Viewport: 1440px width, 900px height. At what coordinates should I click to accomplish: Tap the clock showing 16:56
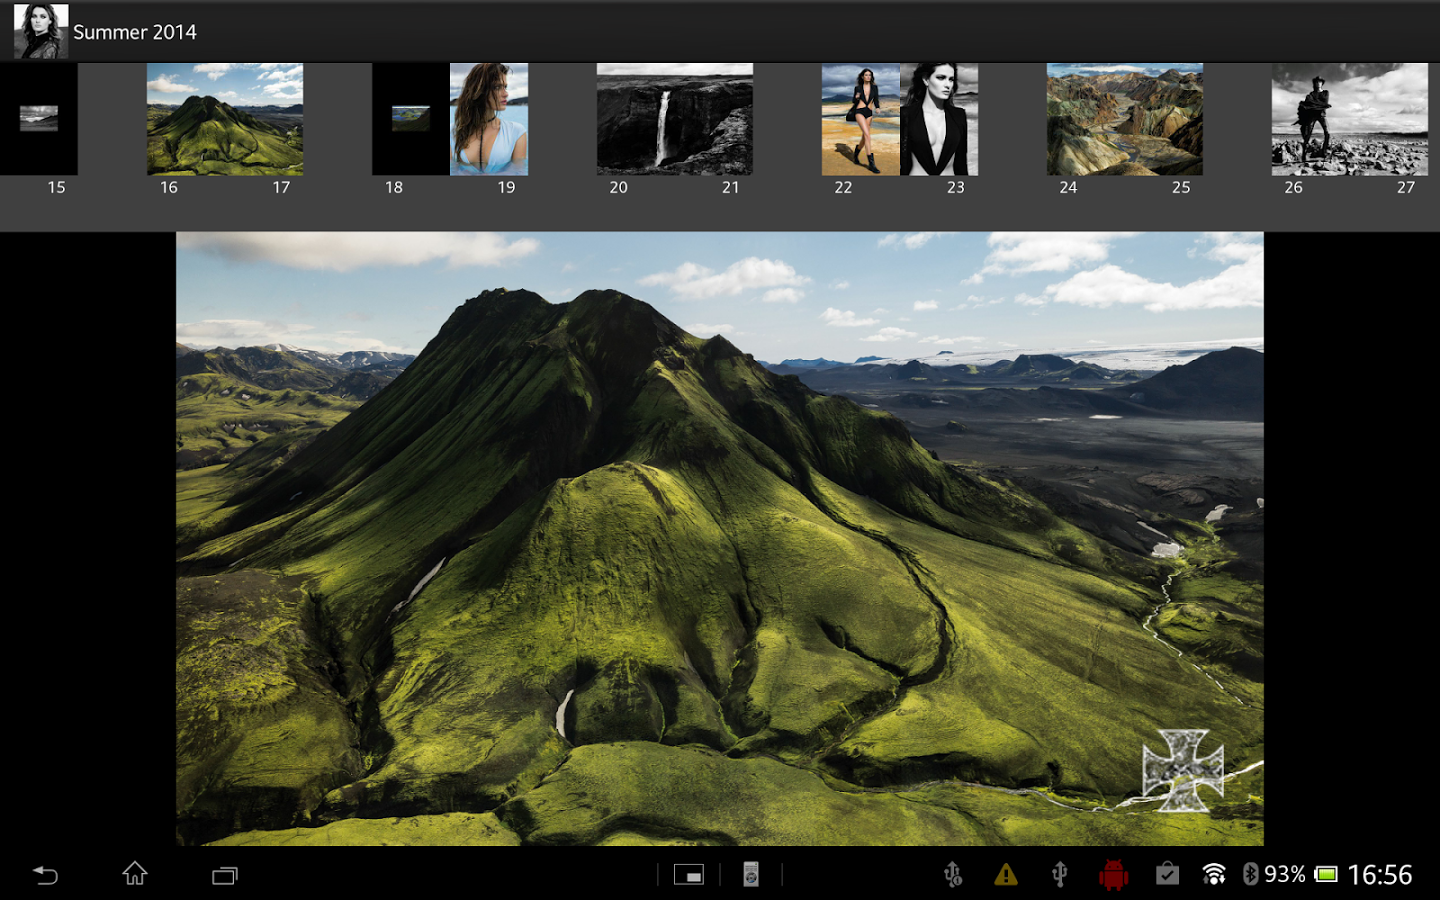tap(1380, 875)
